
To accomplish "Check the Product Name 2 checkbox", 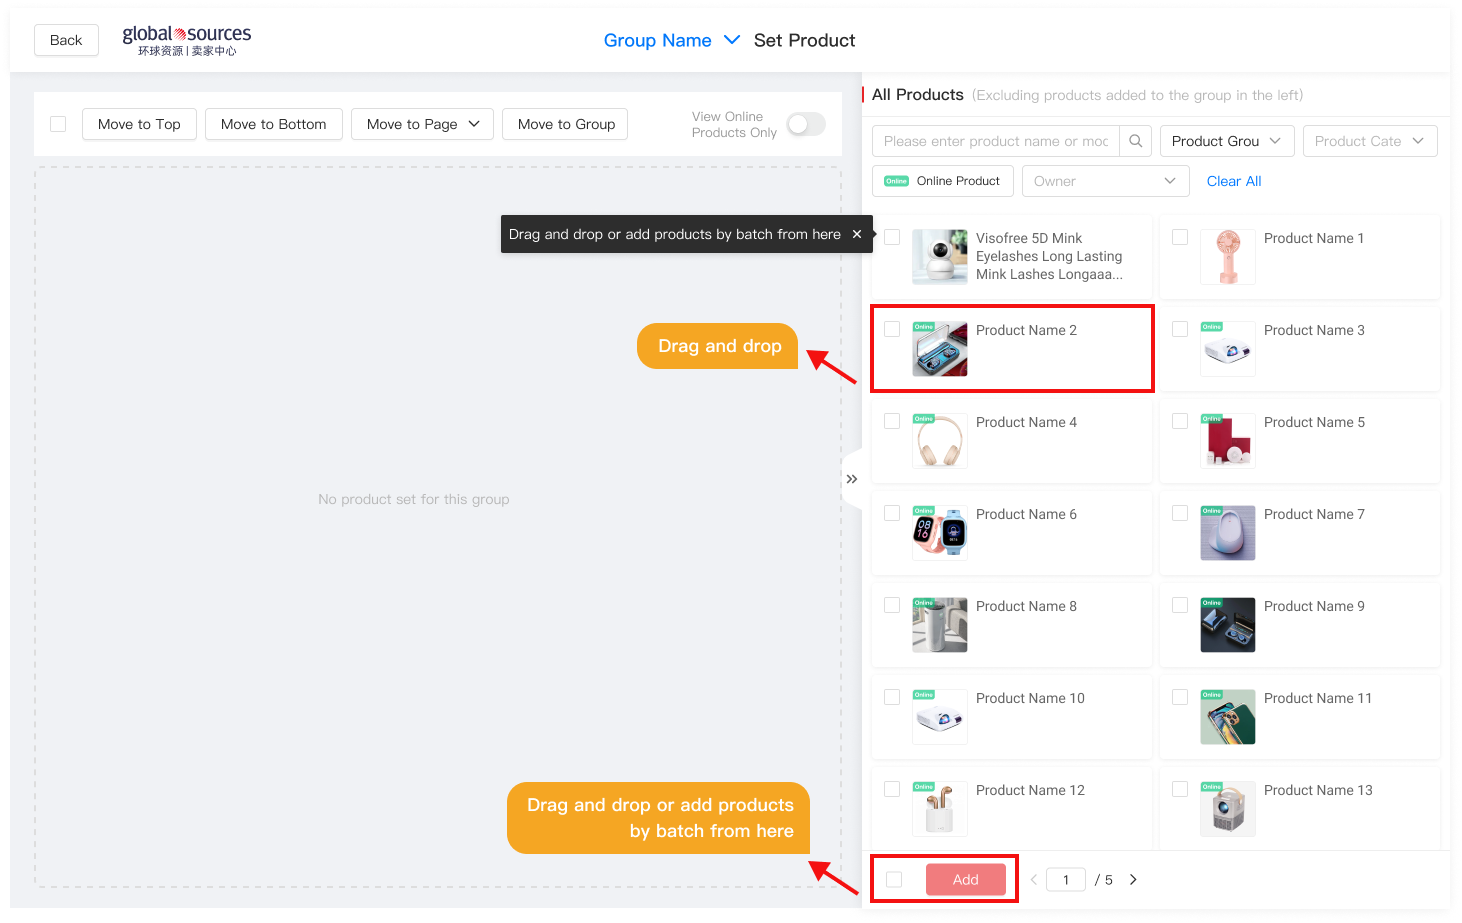I will click(892, 329).
